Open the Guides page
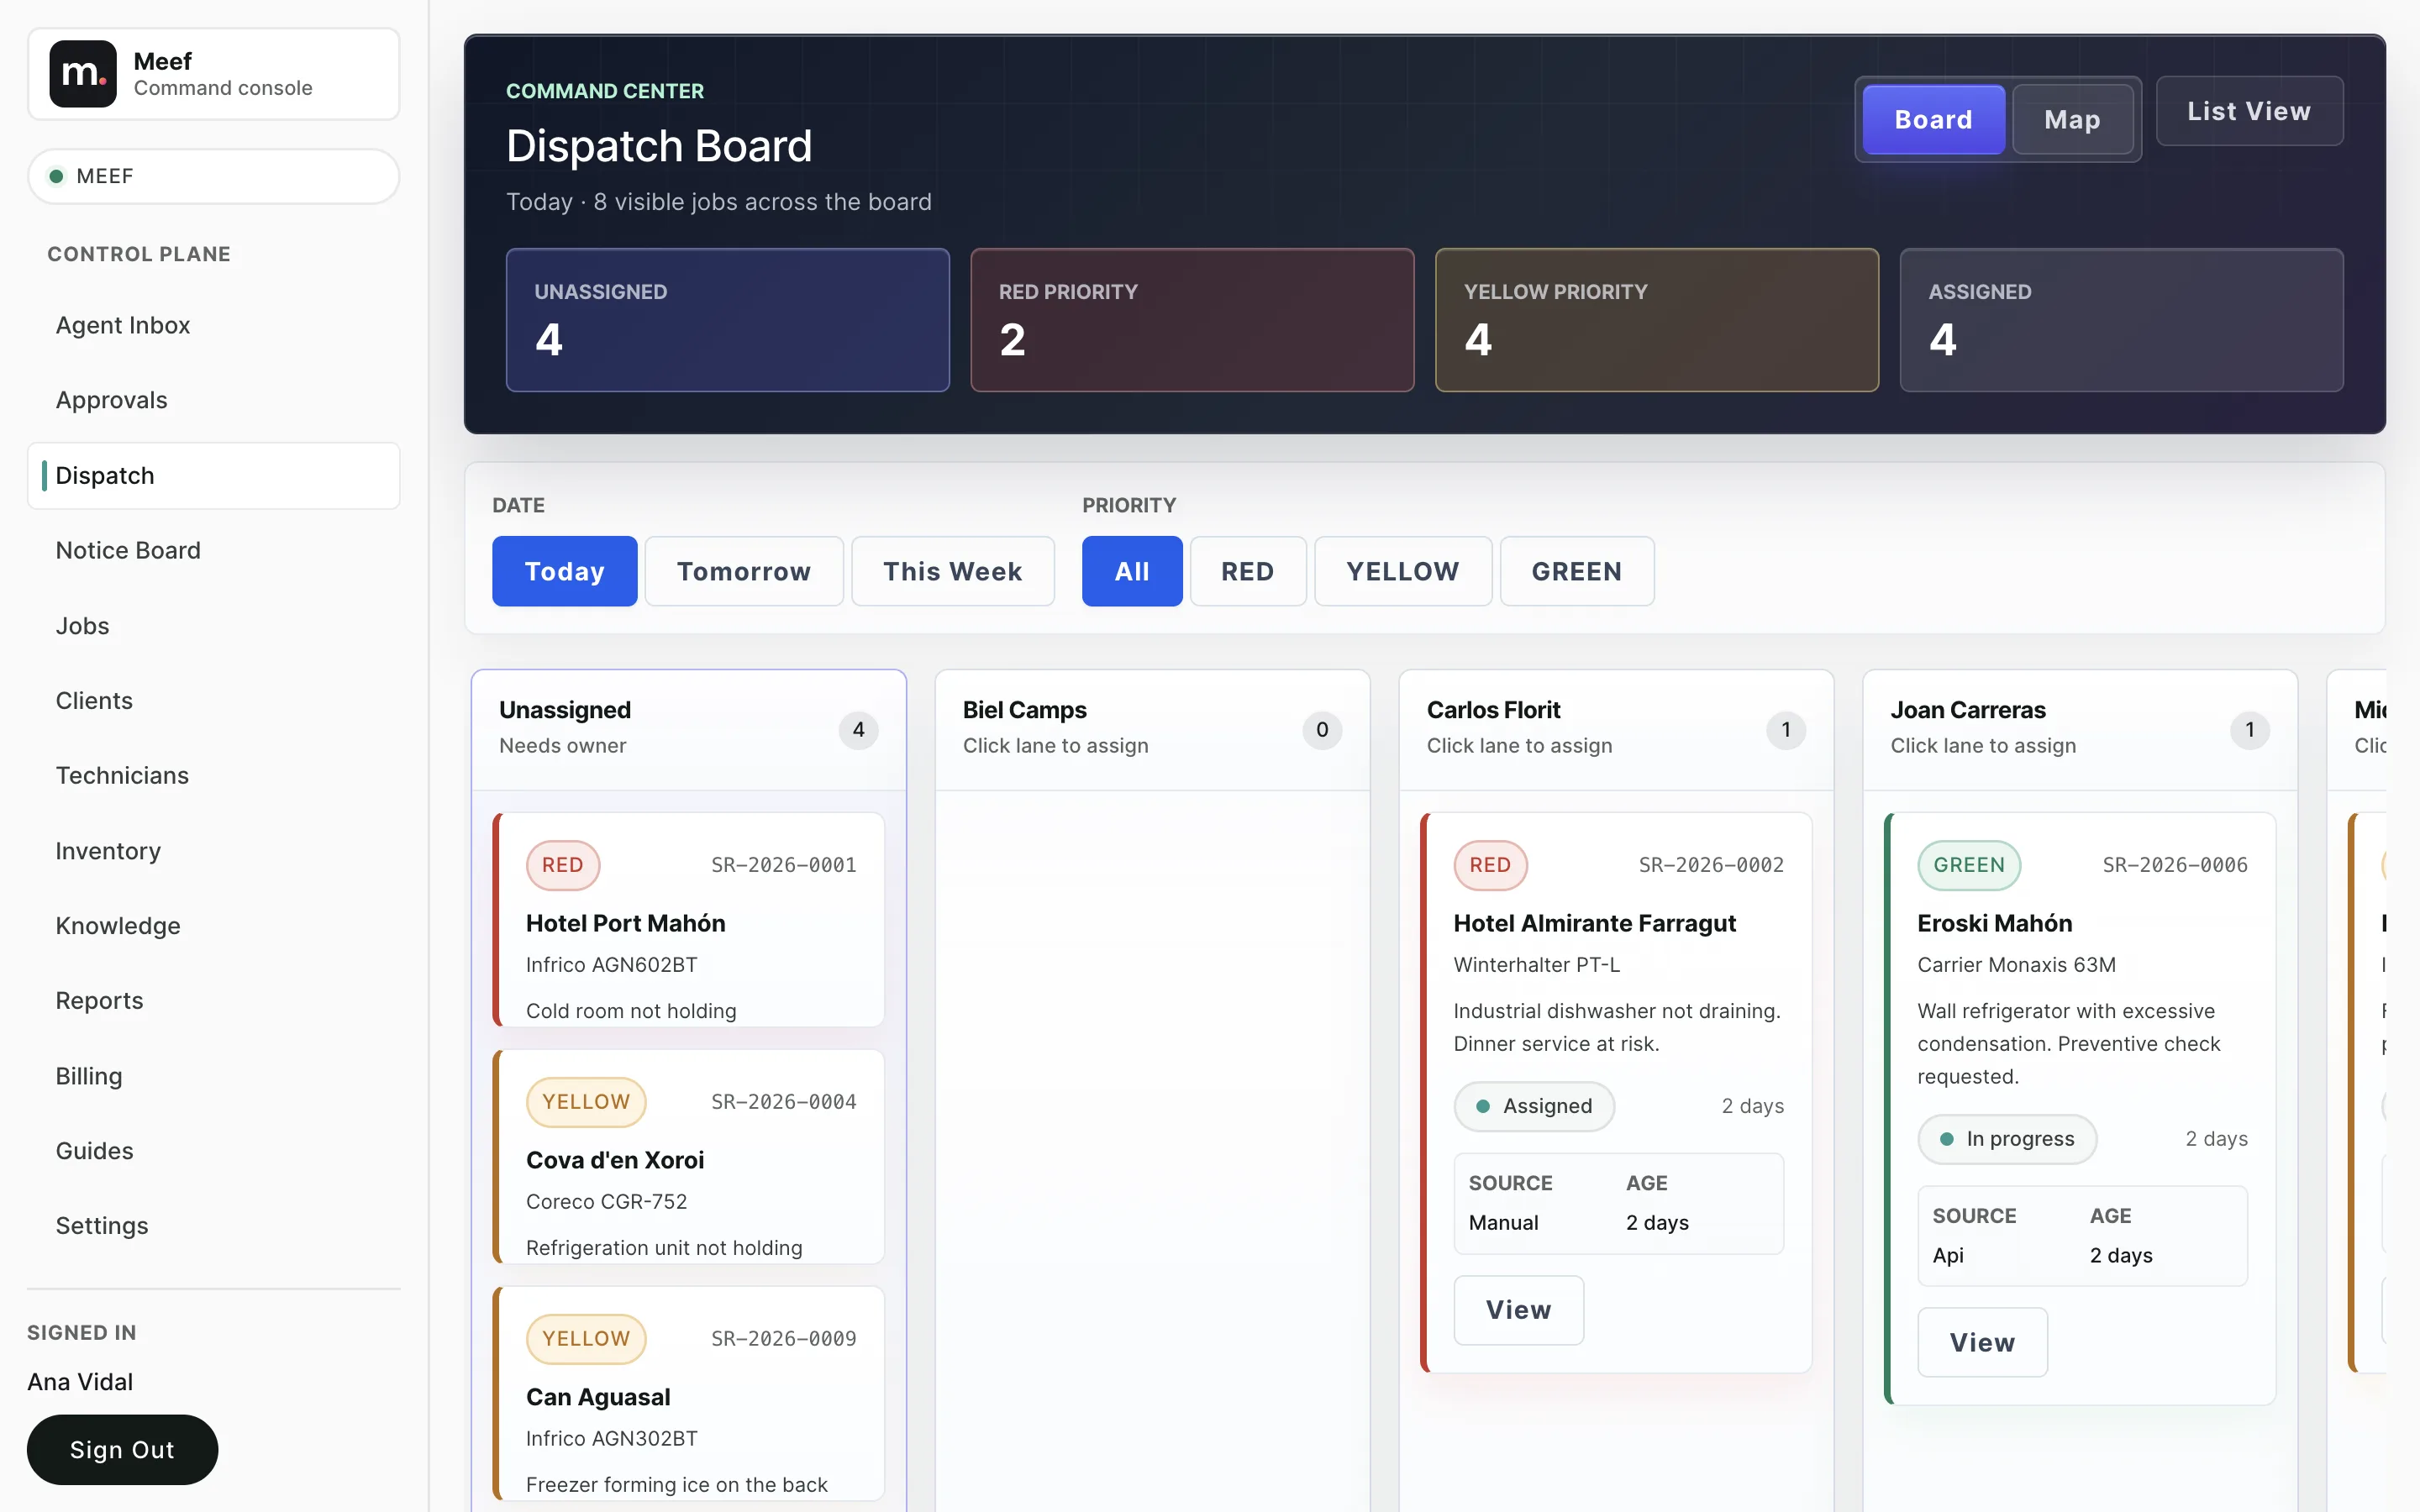 coord(213,1150)
